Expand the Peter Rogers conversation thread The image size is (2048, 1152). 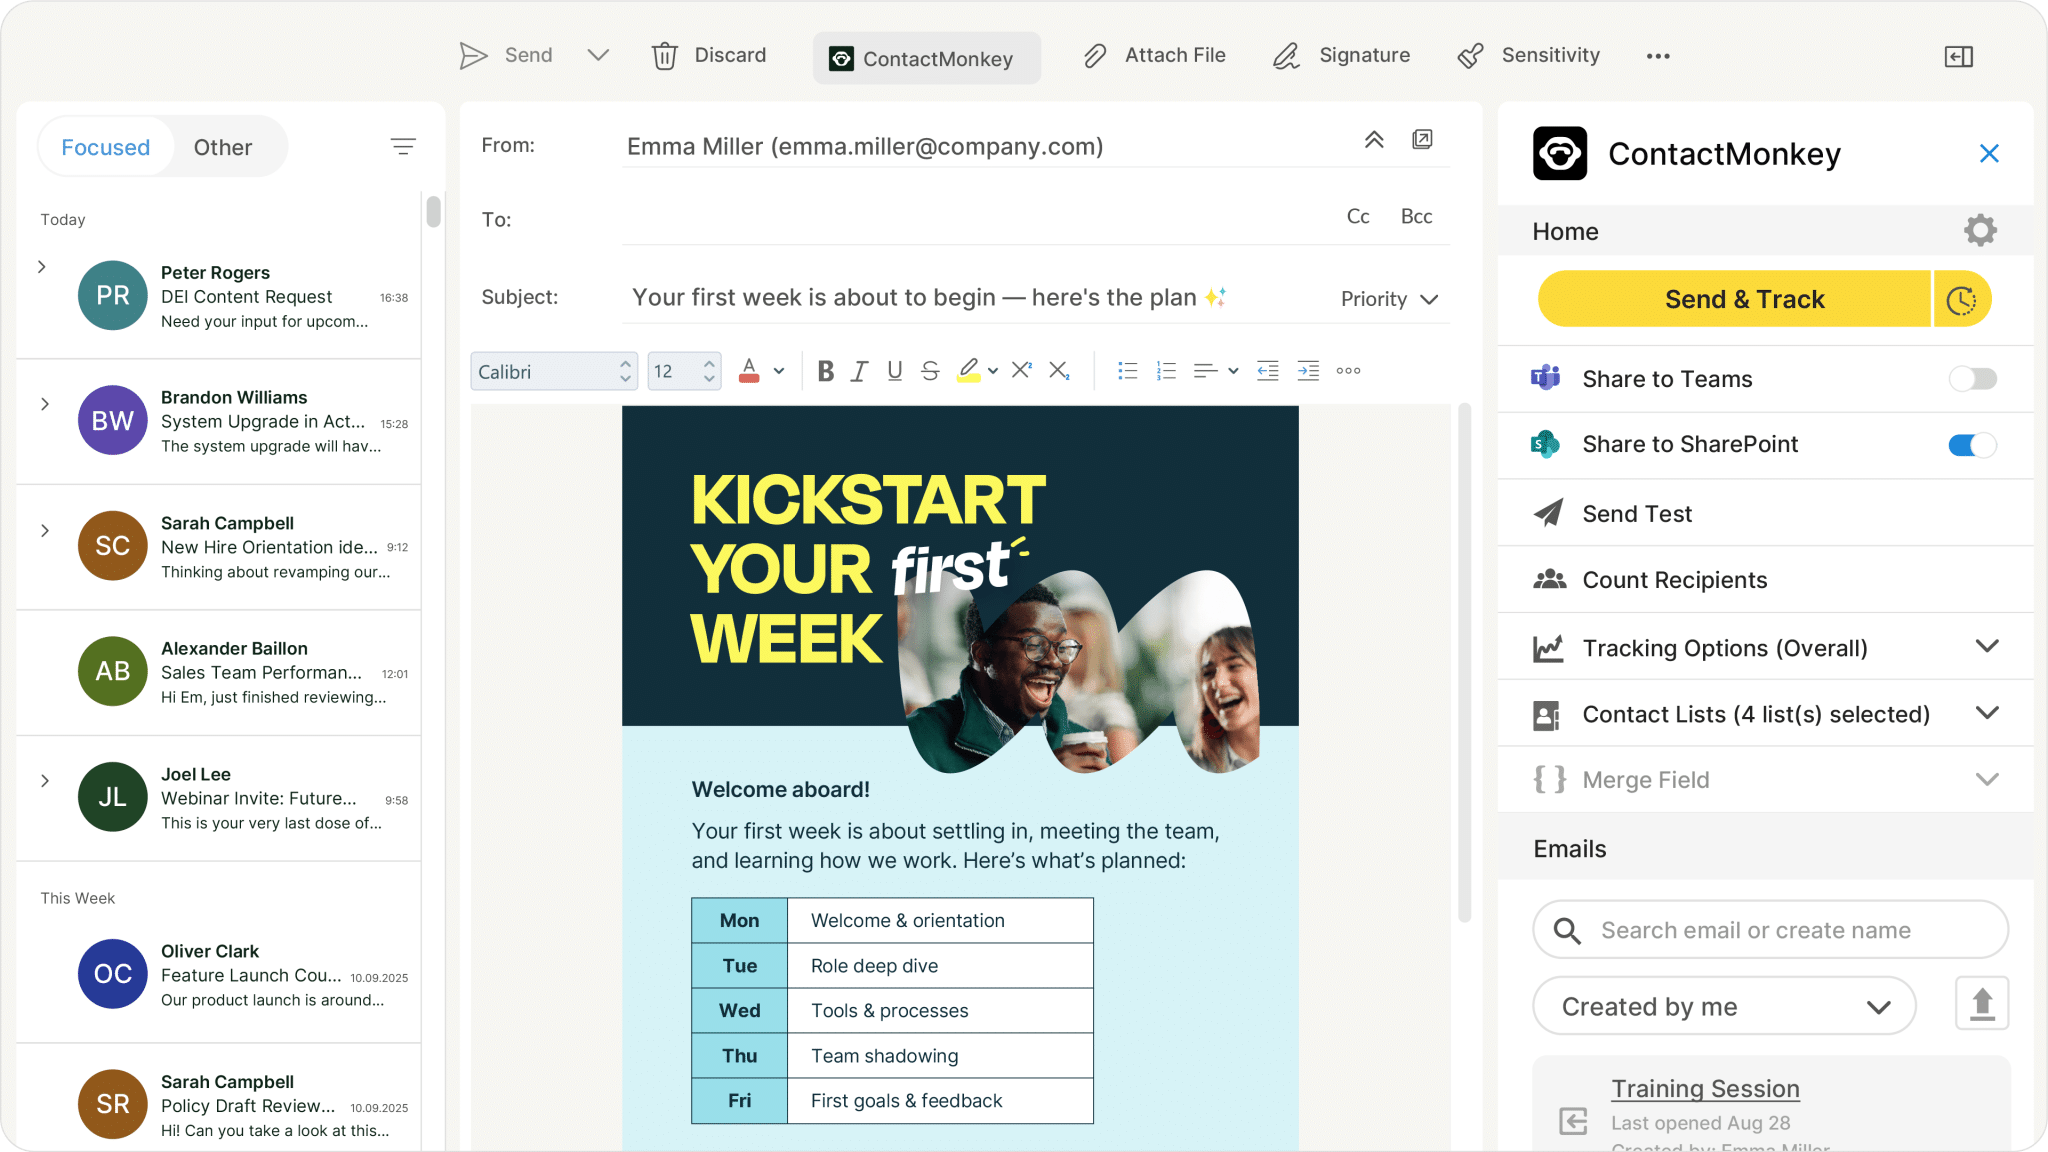42,267
